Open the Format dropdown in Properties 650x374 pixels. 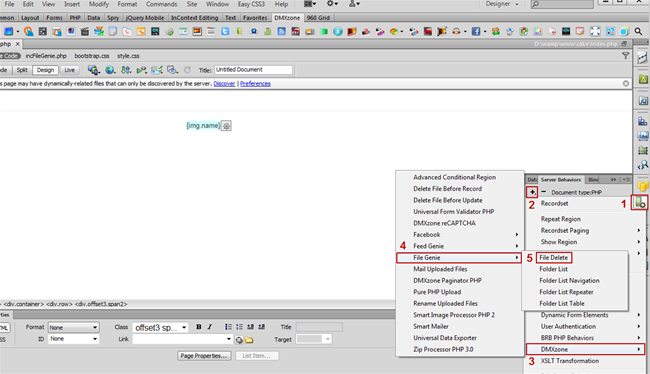click(73, 328)
